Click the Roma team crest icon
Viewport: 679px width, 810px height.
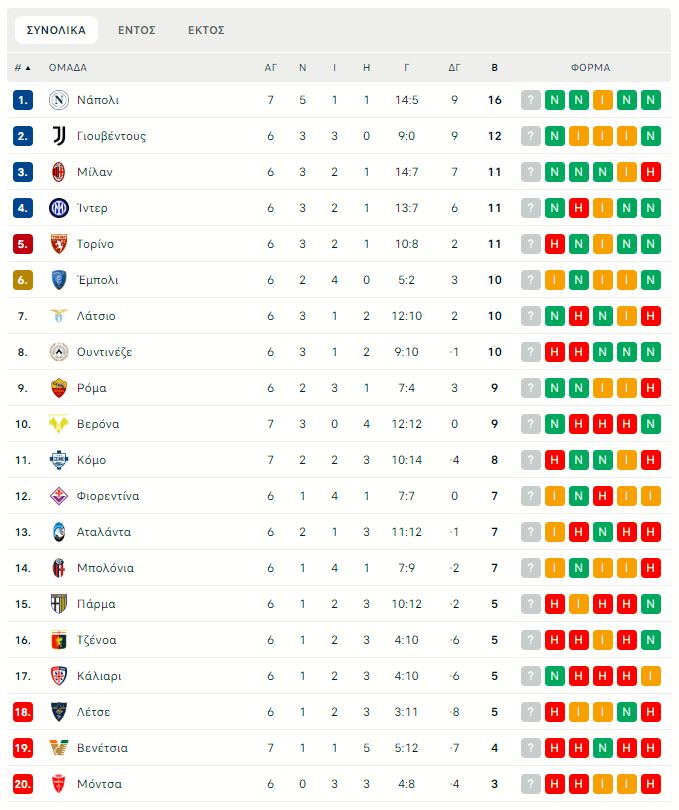coord(58,388)
